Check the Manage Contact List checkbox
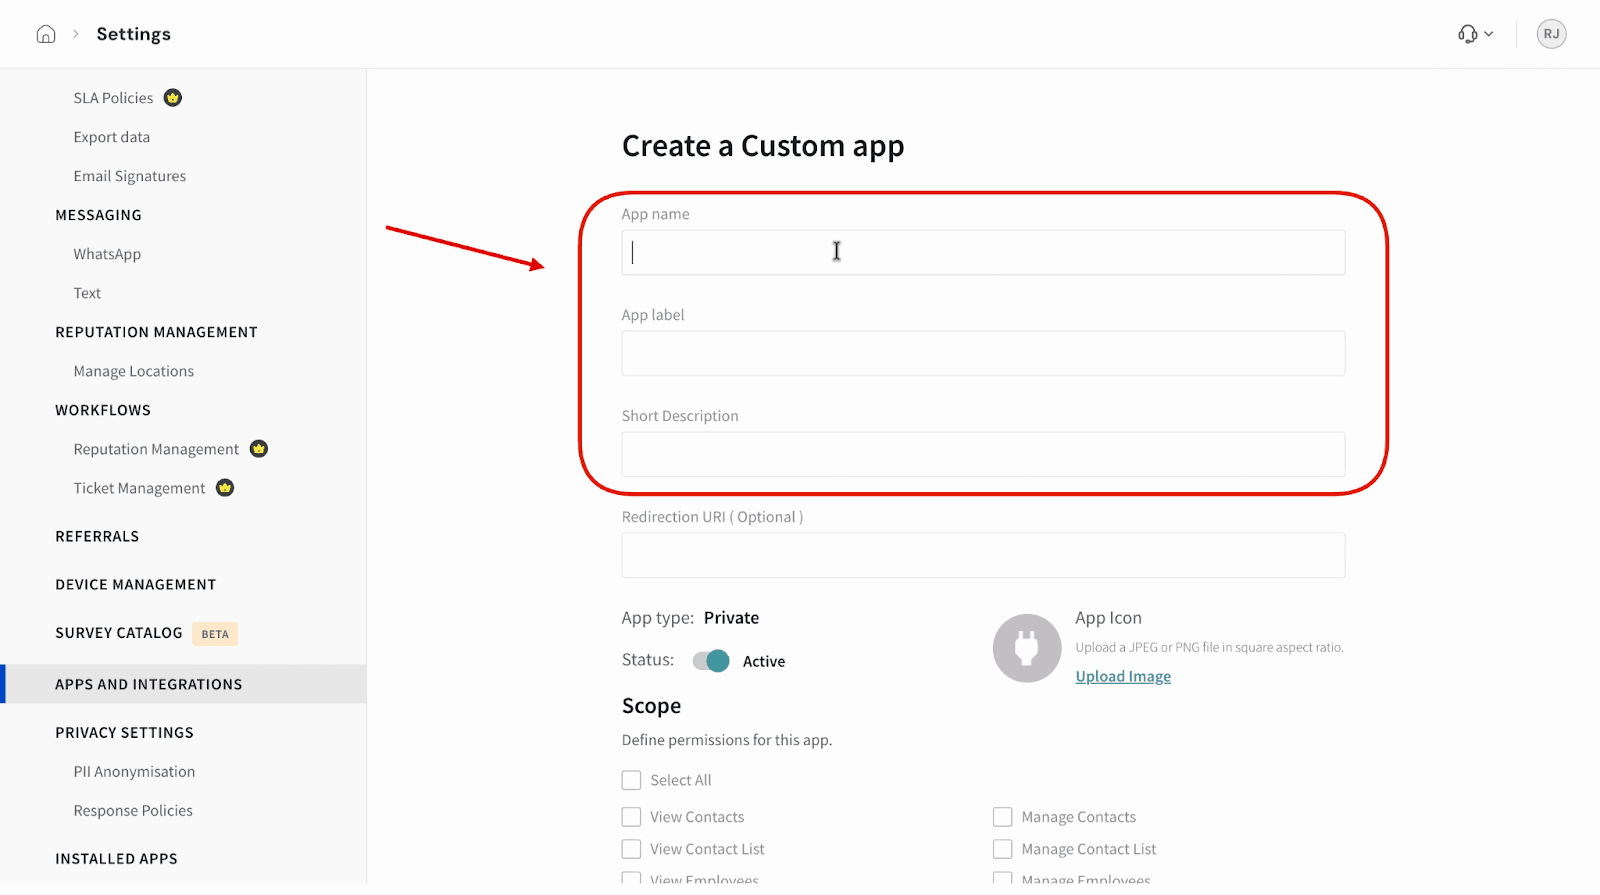Viewport: 1600px width, 895px height. pos(1002,849)
